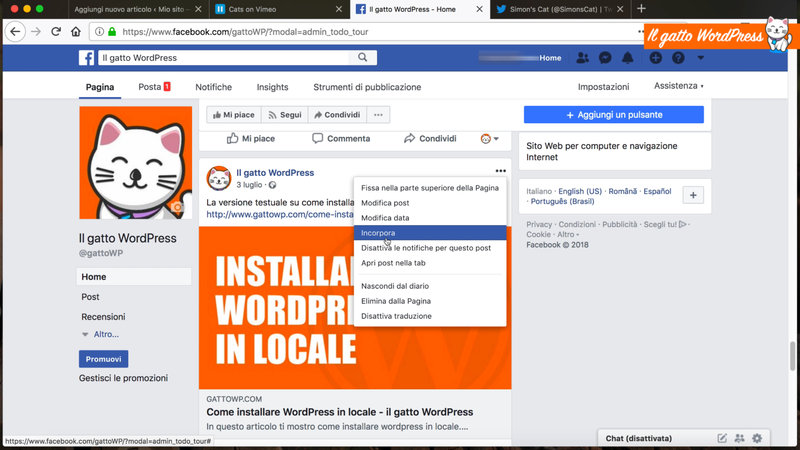The width and height of the screenshot is (800, 450).
Task: Close the Cats on Vimeo tab
Action: coord(339,9)
